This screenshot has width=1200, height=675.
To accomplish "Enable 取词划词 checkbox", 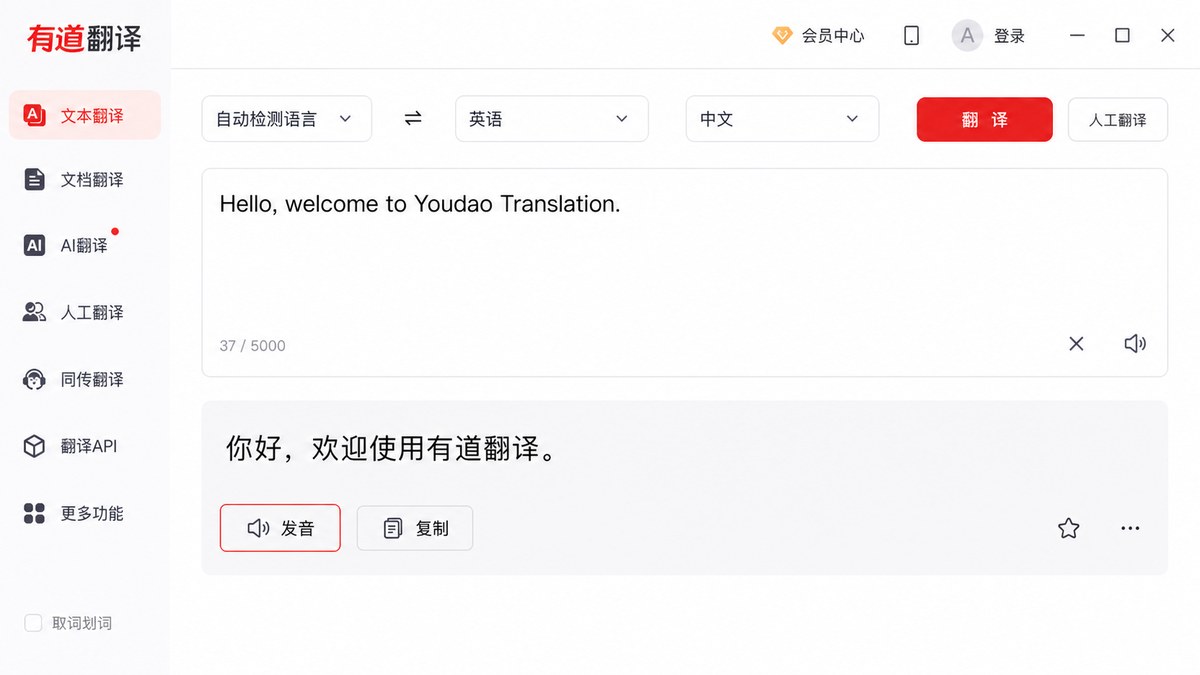I will [33, 623].
